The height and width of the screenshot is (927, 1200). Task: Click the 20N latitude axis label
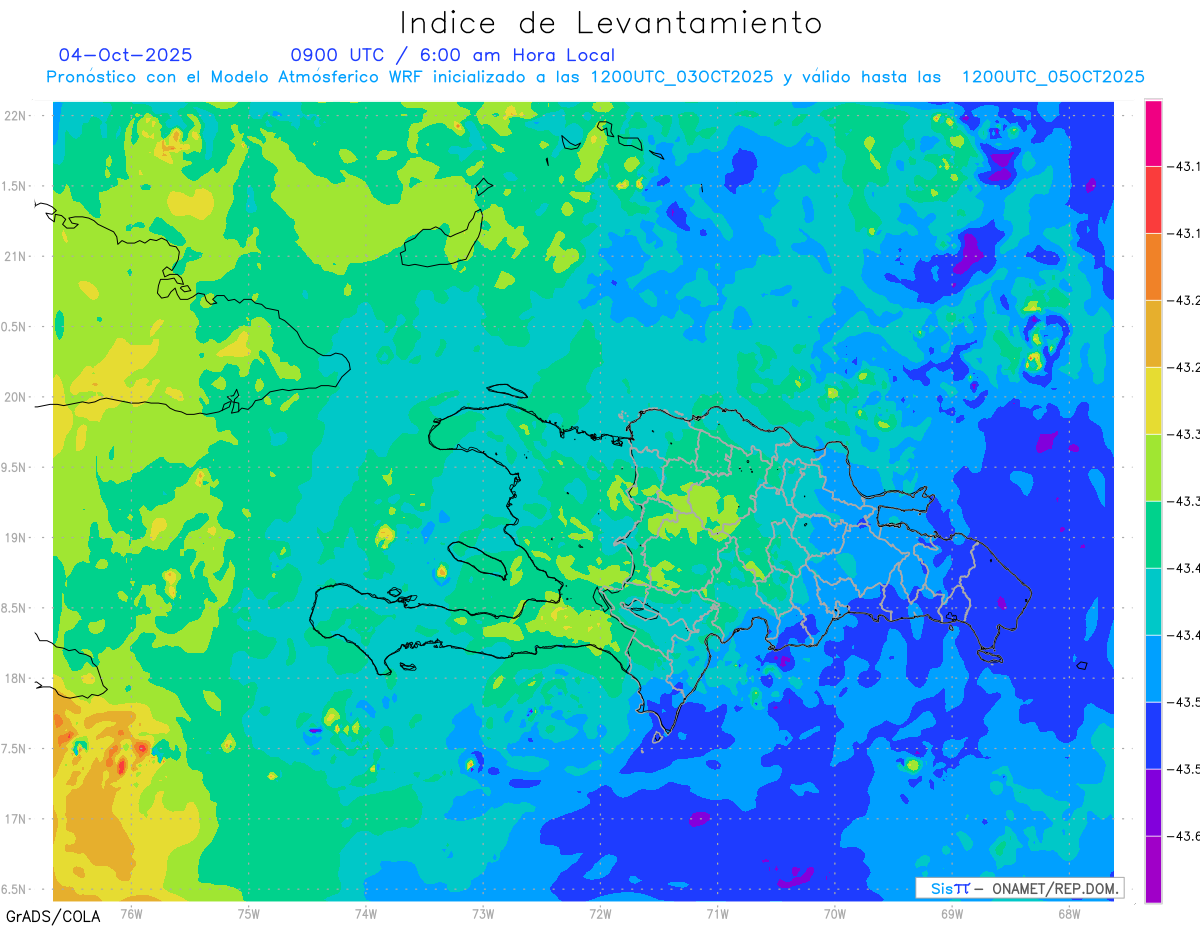(17, 397)
